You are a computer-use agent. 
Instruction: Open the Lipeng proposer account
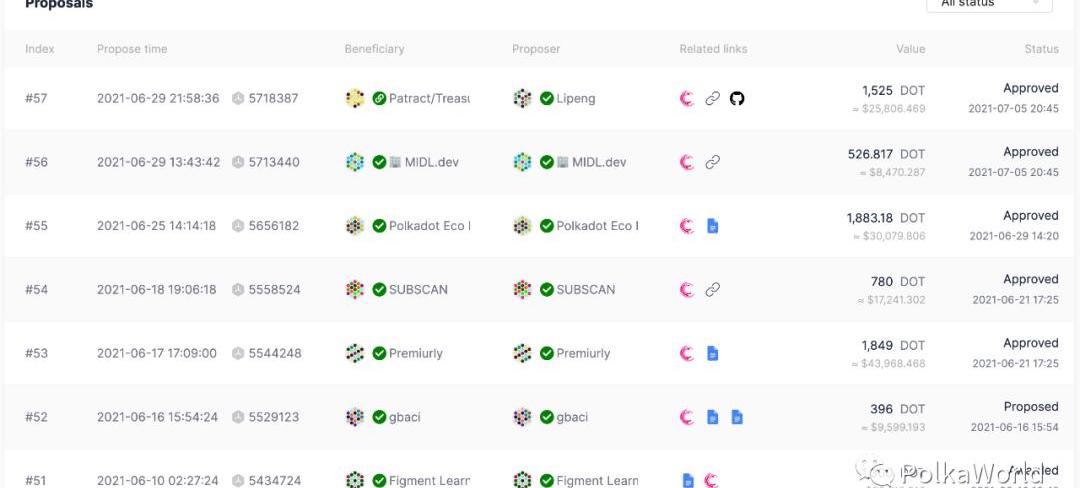point(576,98)
